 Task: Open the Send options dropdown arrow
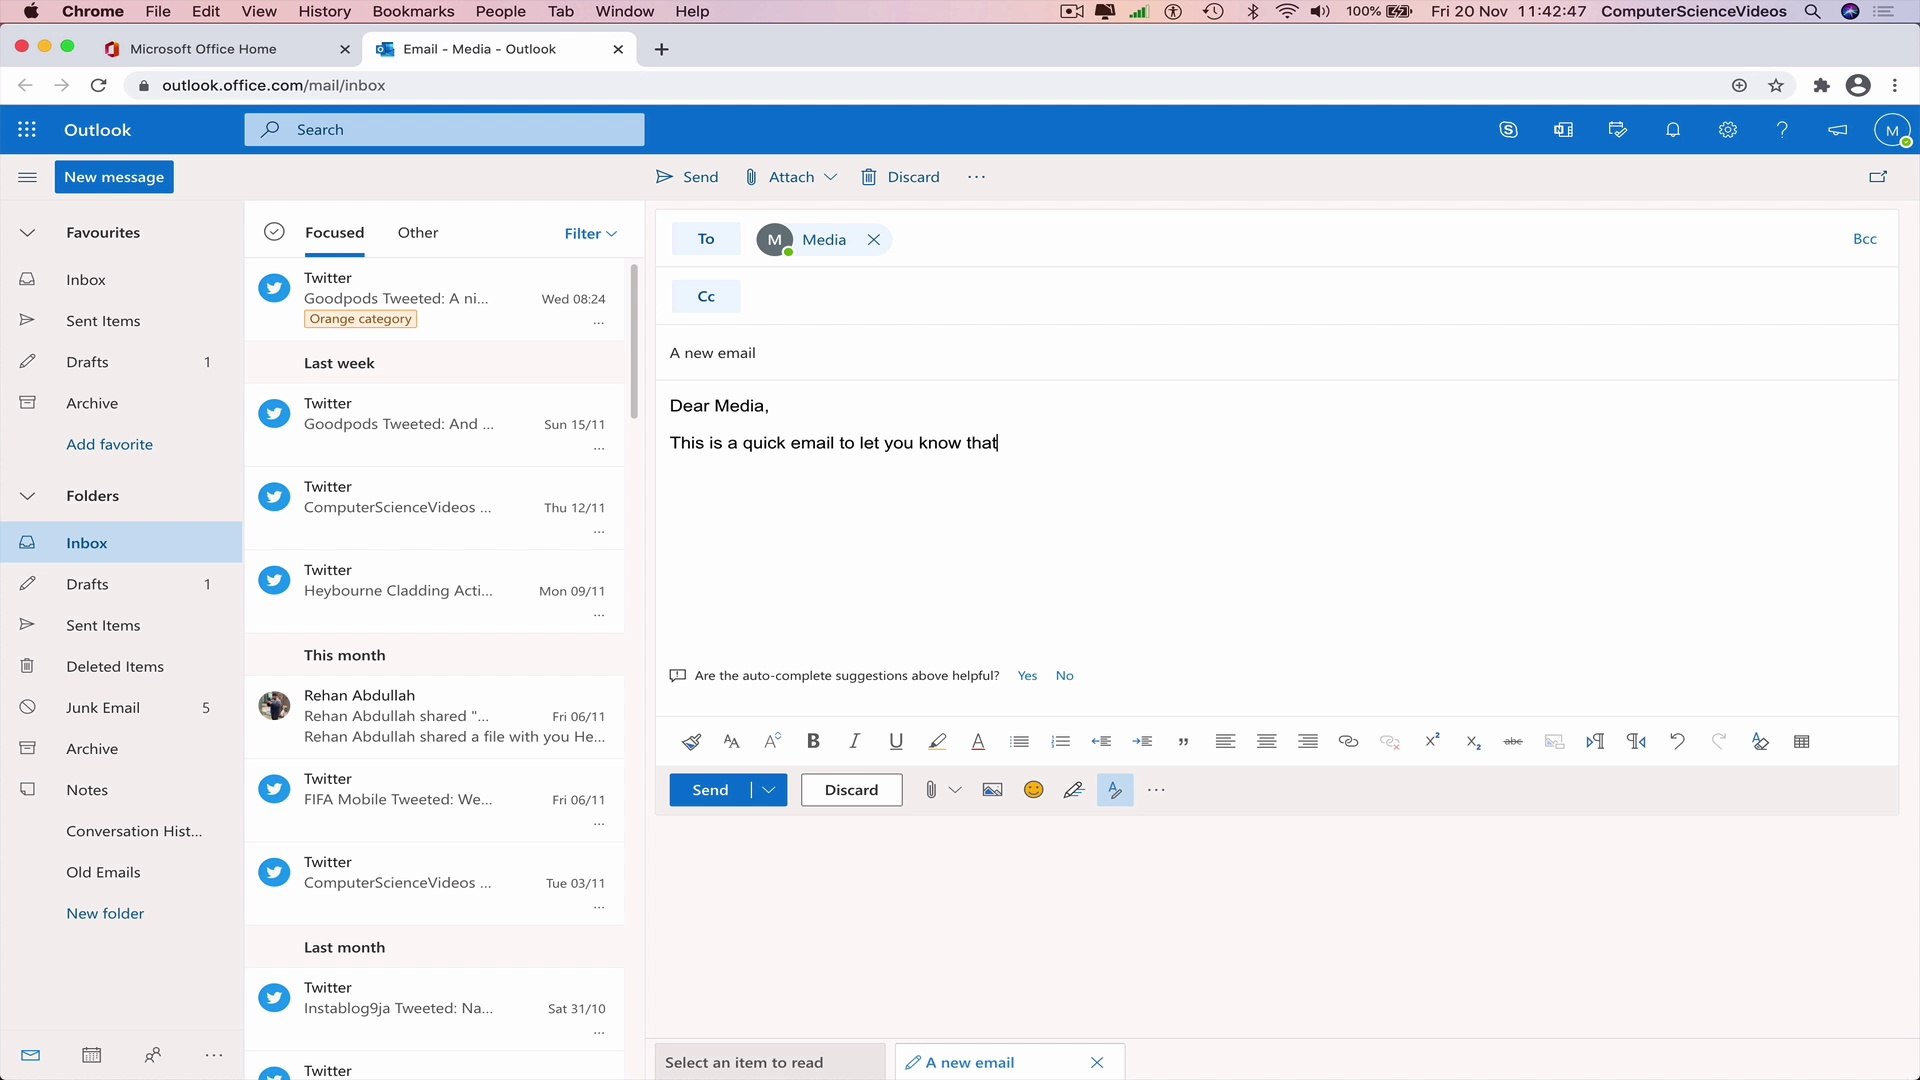(x=769, y=790)
